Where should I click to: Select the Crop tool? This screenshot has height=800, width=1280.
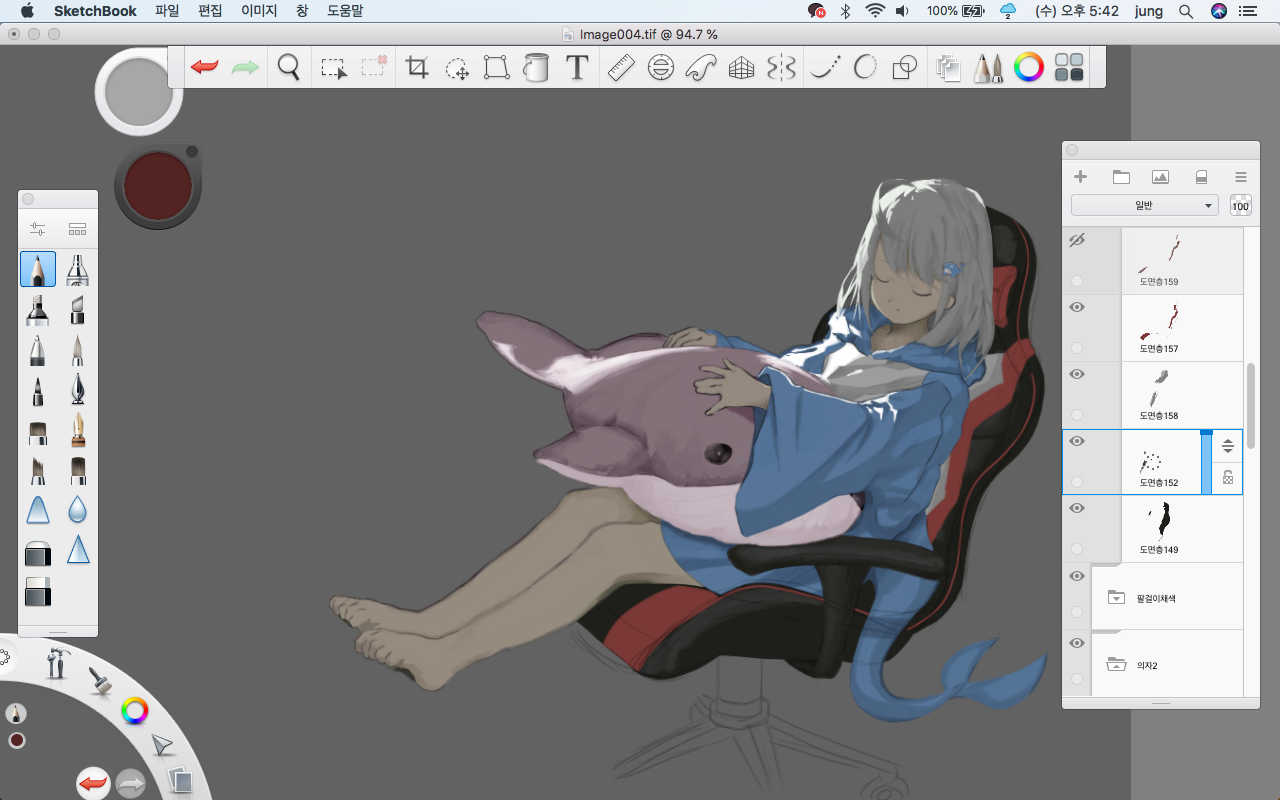pos(417,68)
